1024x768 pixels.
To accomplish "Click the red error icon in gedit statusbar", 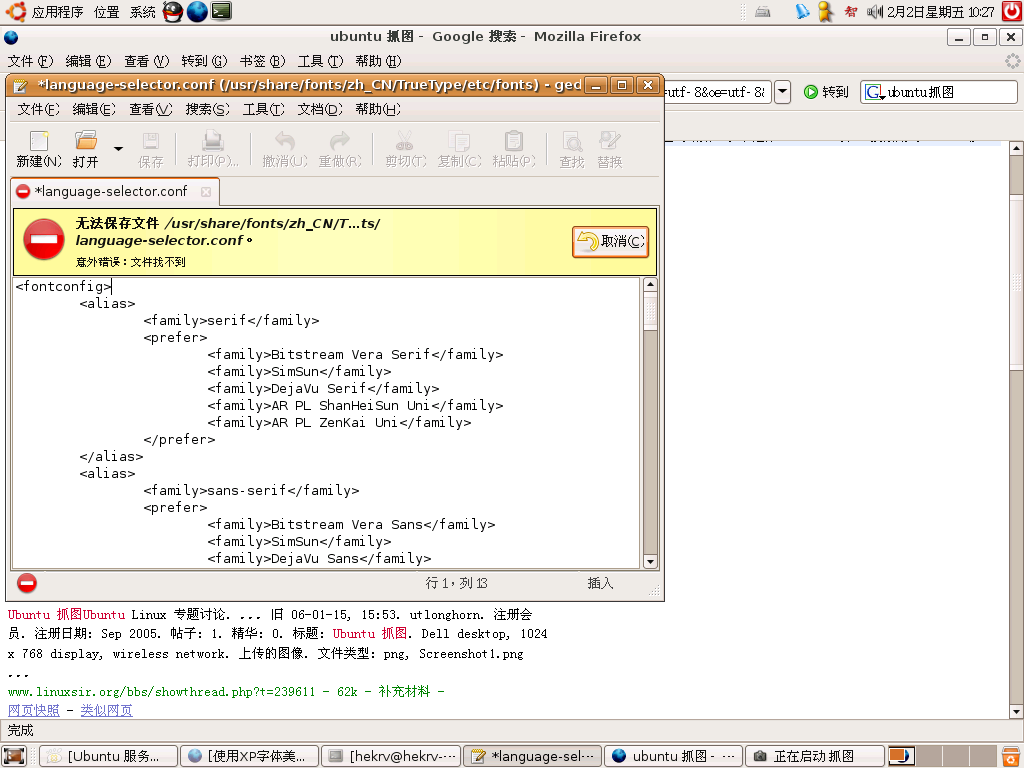I will (27, 583).
